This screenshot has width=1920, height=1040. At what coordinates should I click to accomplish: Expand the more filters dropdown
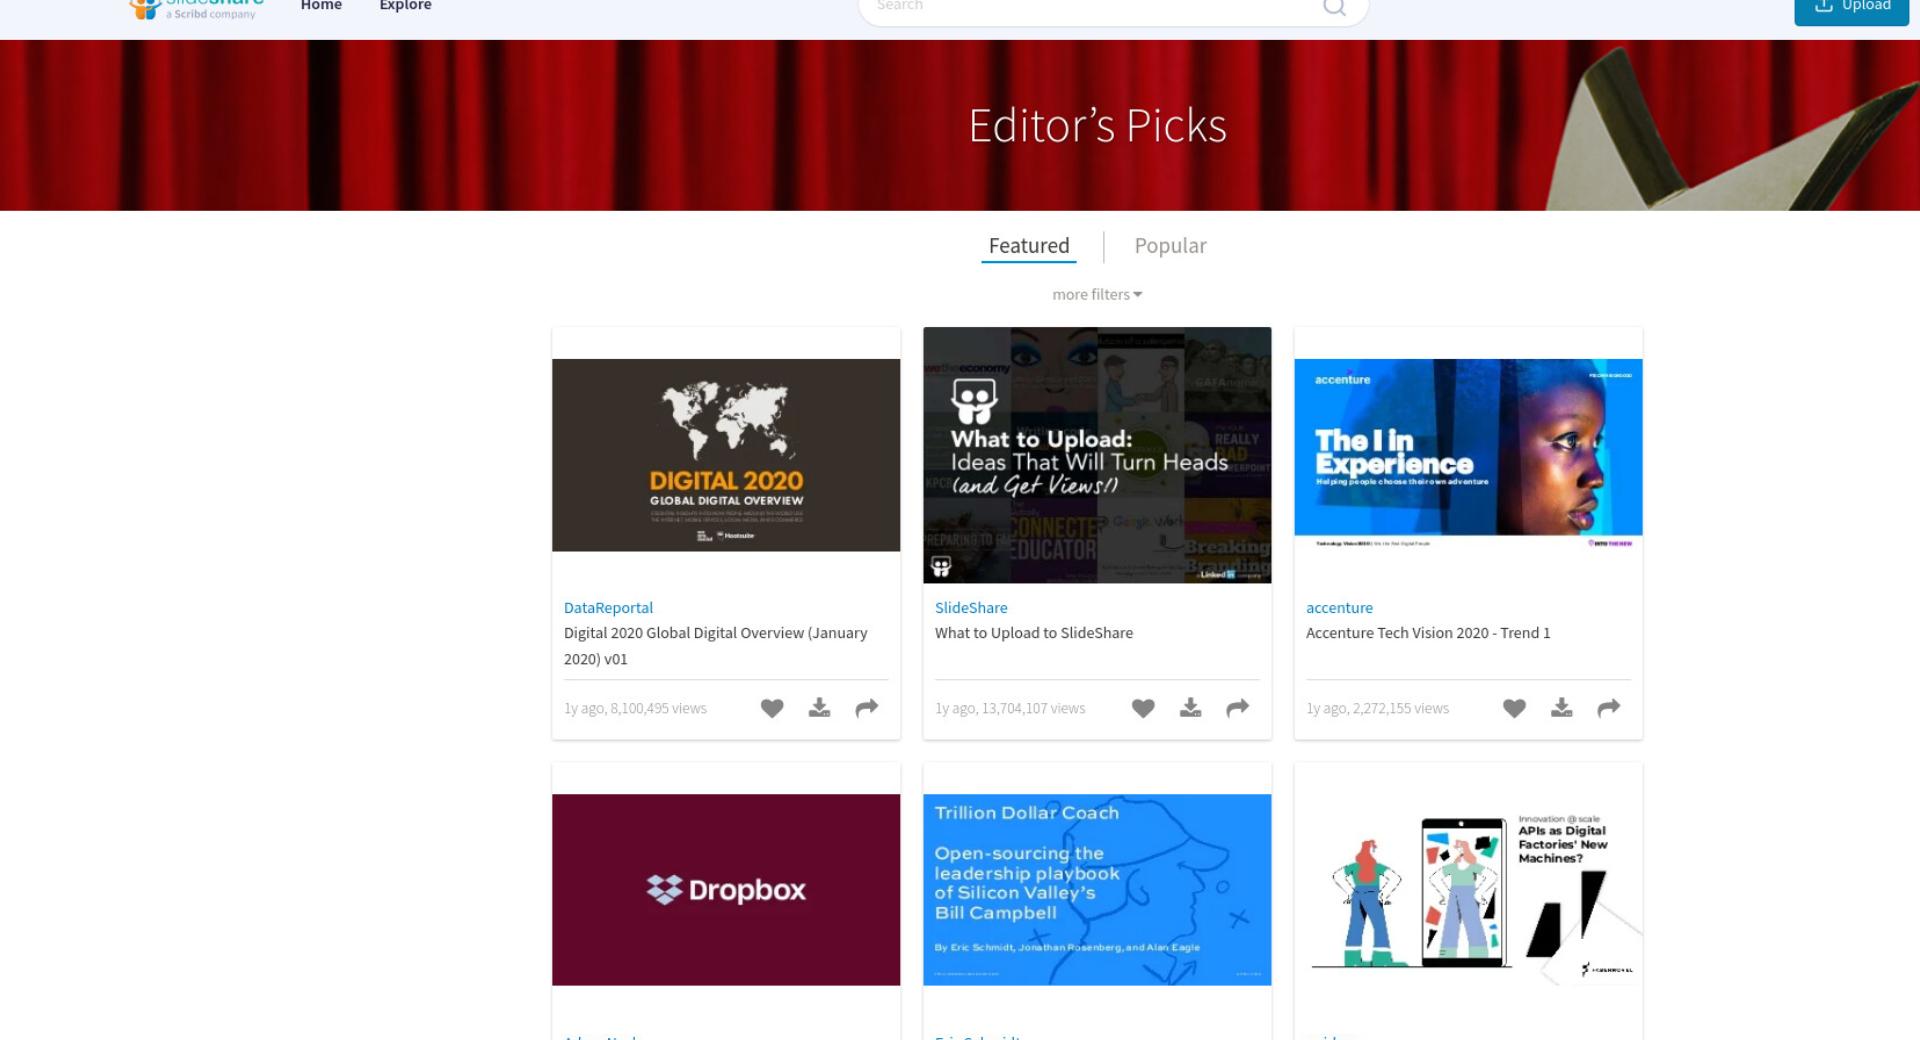coord(1097,294)
